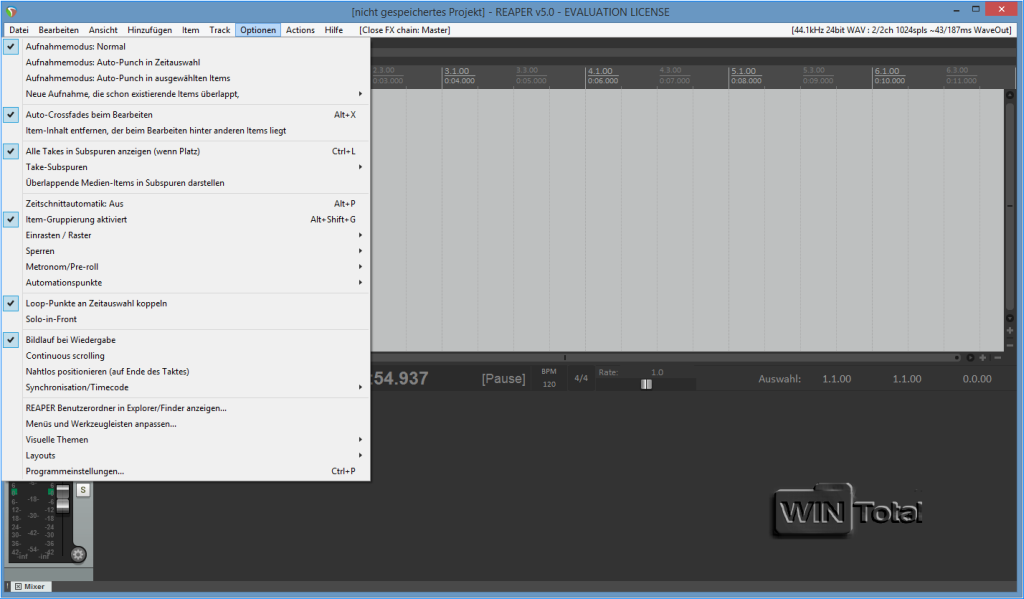Image resolution: width=1024 pixels, height=599 pixels.
Task: Choose Item-Inhalt entfernen hinter anderen Items
Action: [186, 130]
